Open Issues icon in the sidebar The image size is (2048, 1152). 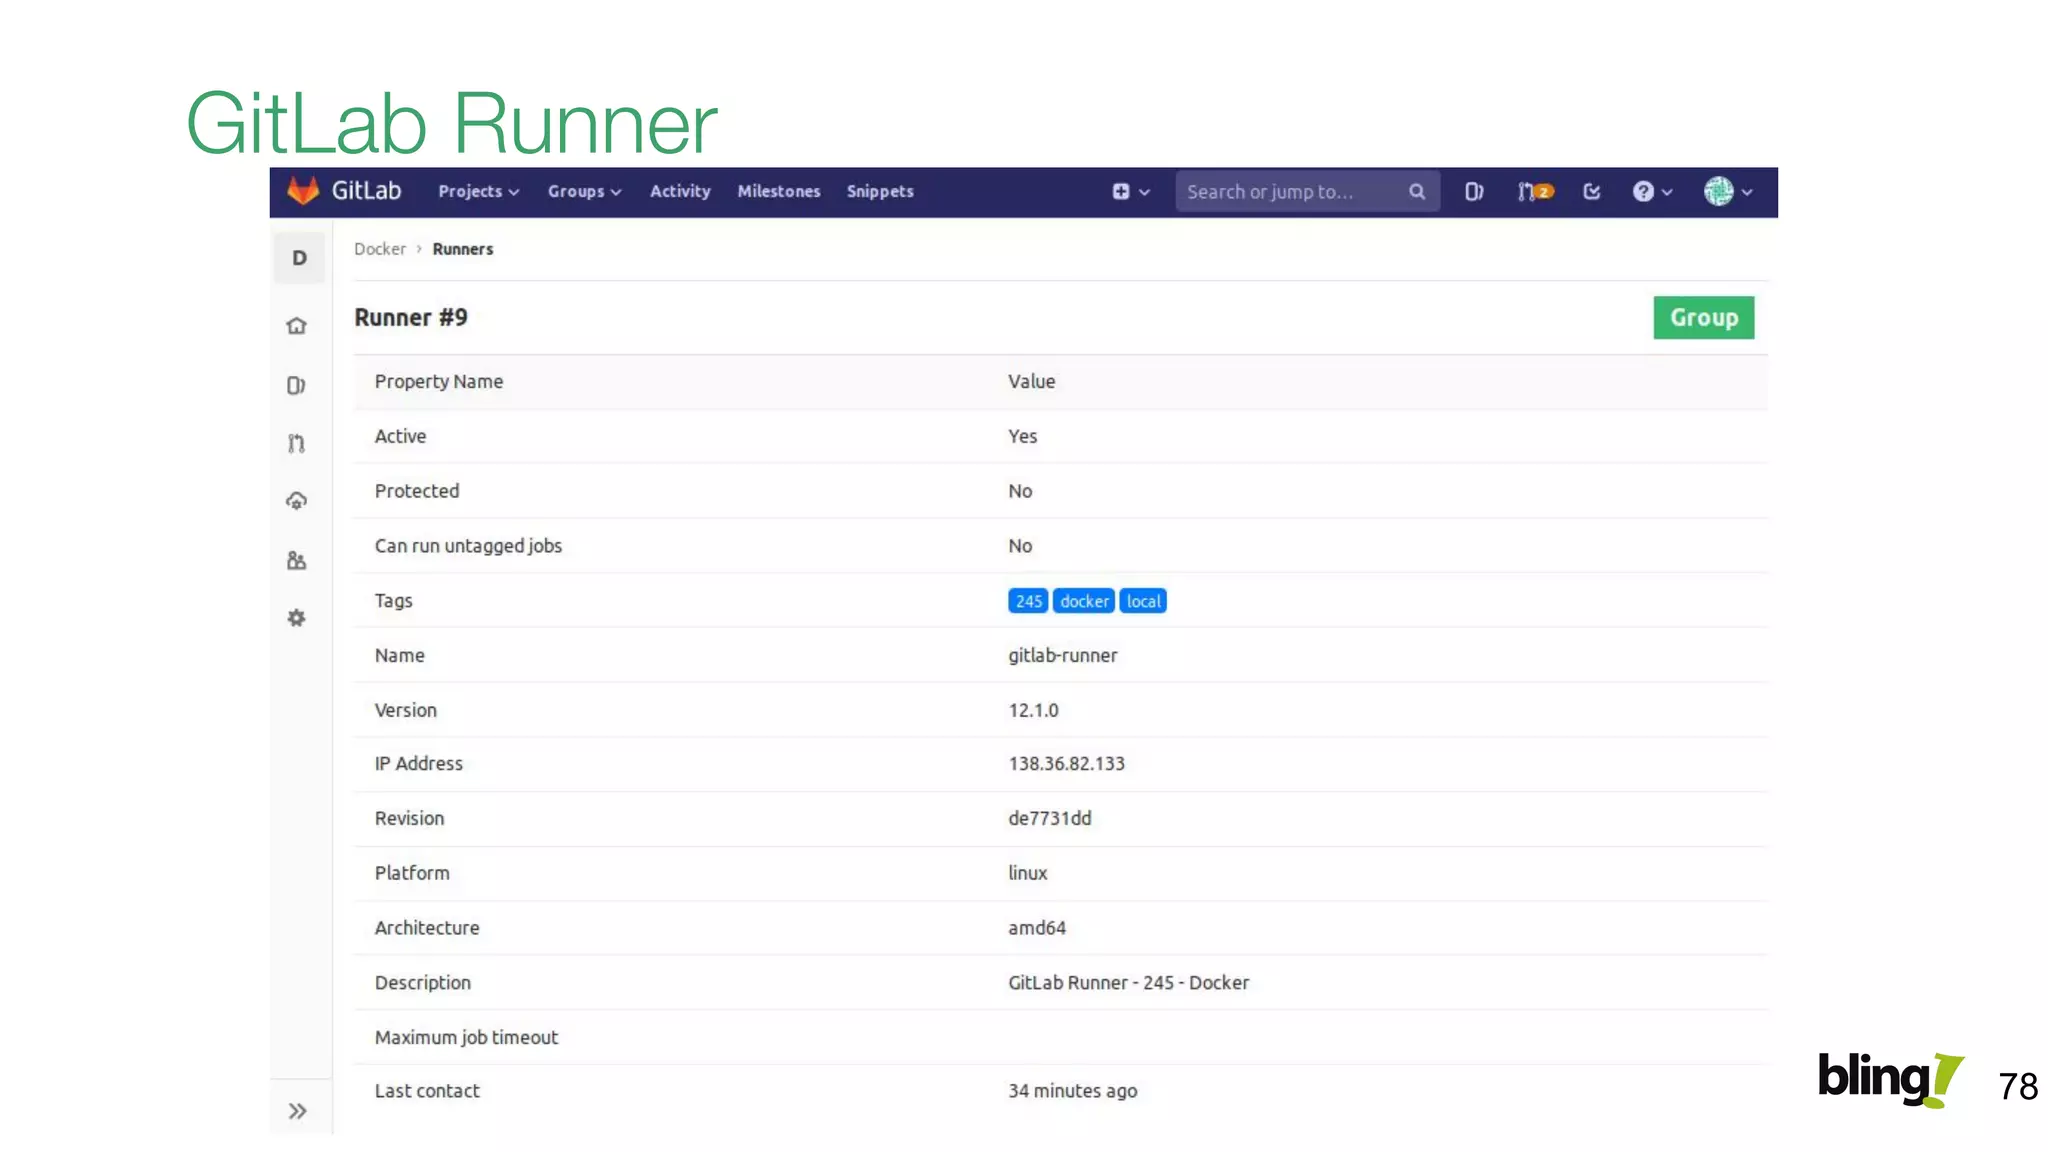297,385
